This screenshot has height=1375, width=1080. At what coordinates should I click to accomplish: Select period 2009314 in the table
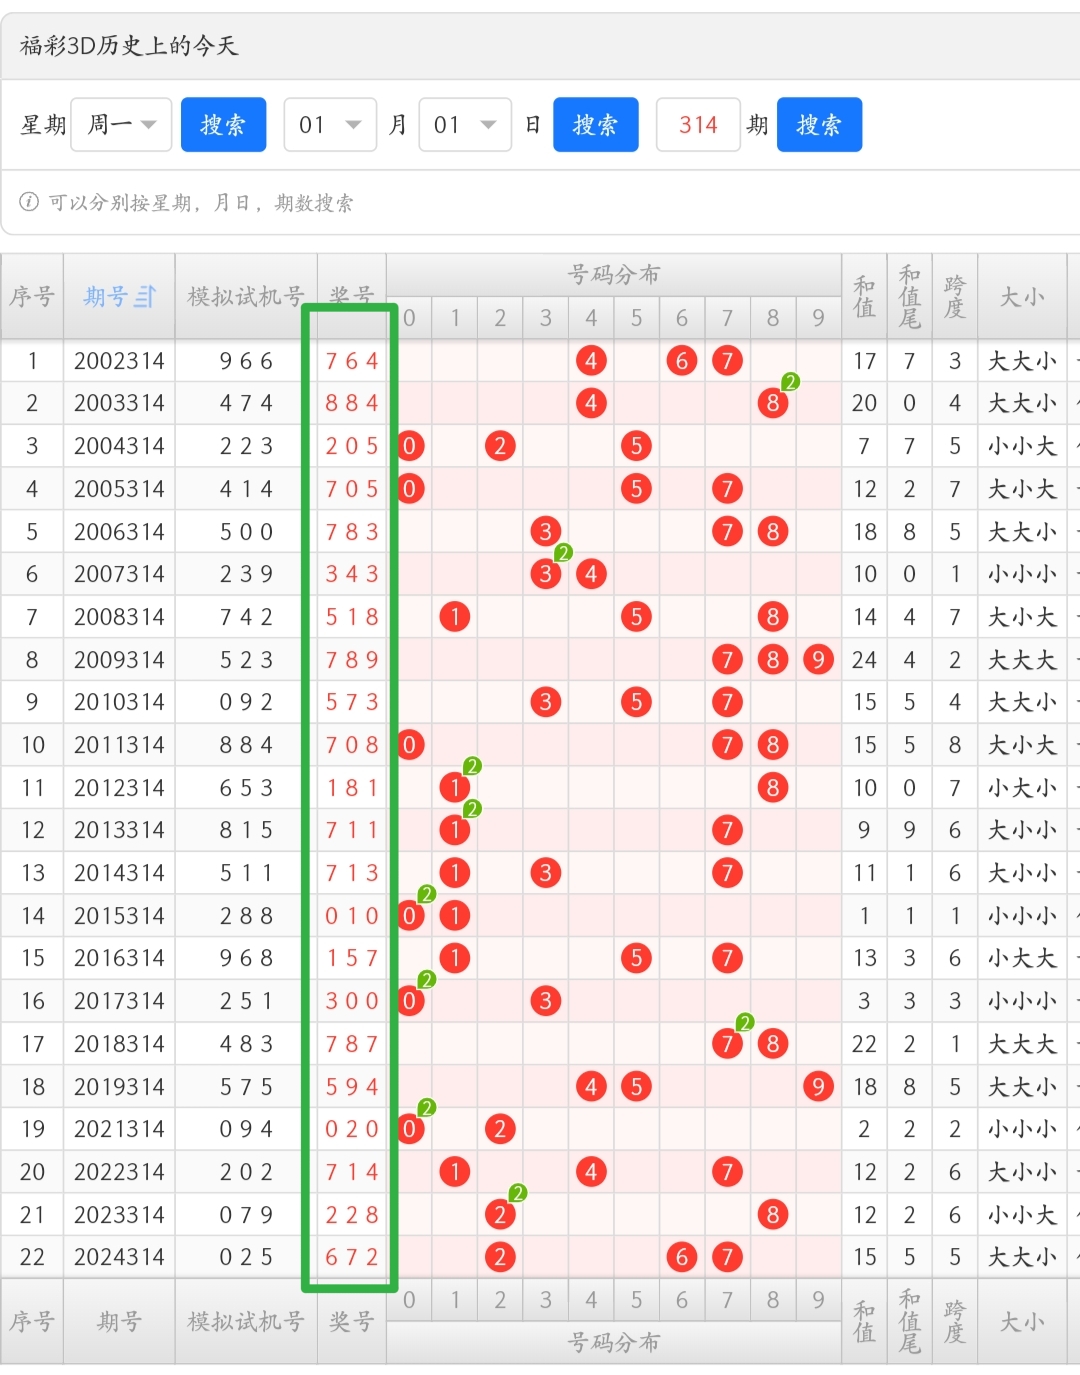119,660
